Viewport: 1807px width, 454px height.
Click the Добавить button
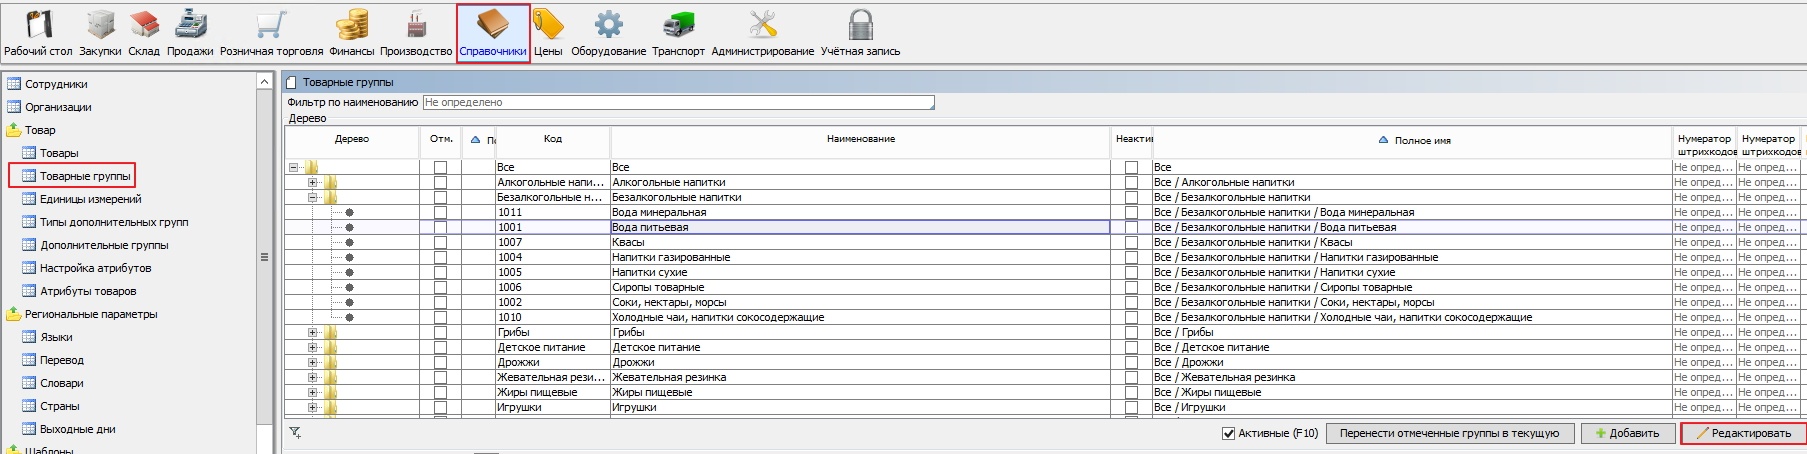point(1627,434)
